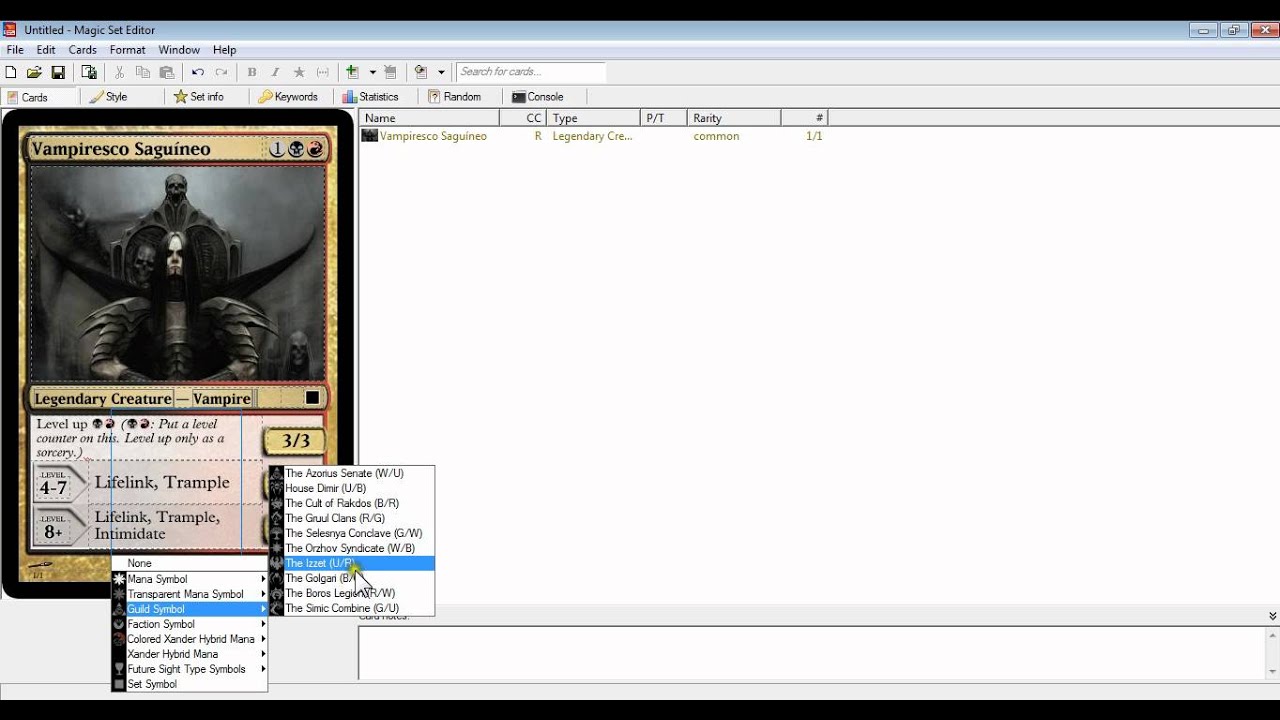This screenshot has width=1280, height=720.
Task: Open the Add card dropdown arrow
Action: pos(372,72)
